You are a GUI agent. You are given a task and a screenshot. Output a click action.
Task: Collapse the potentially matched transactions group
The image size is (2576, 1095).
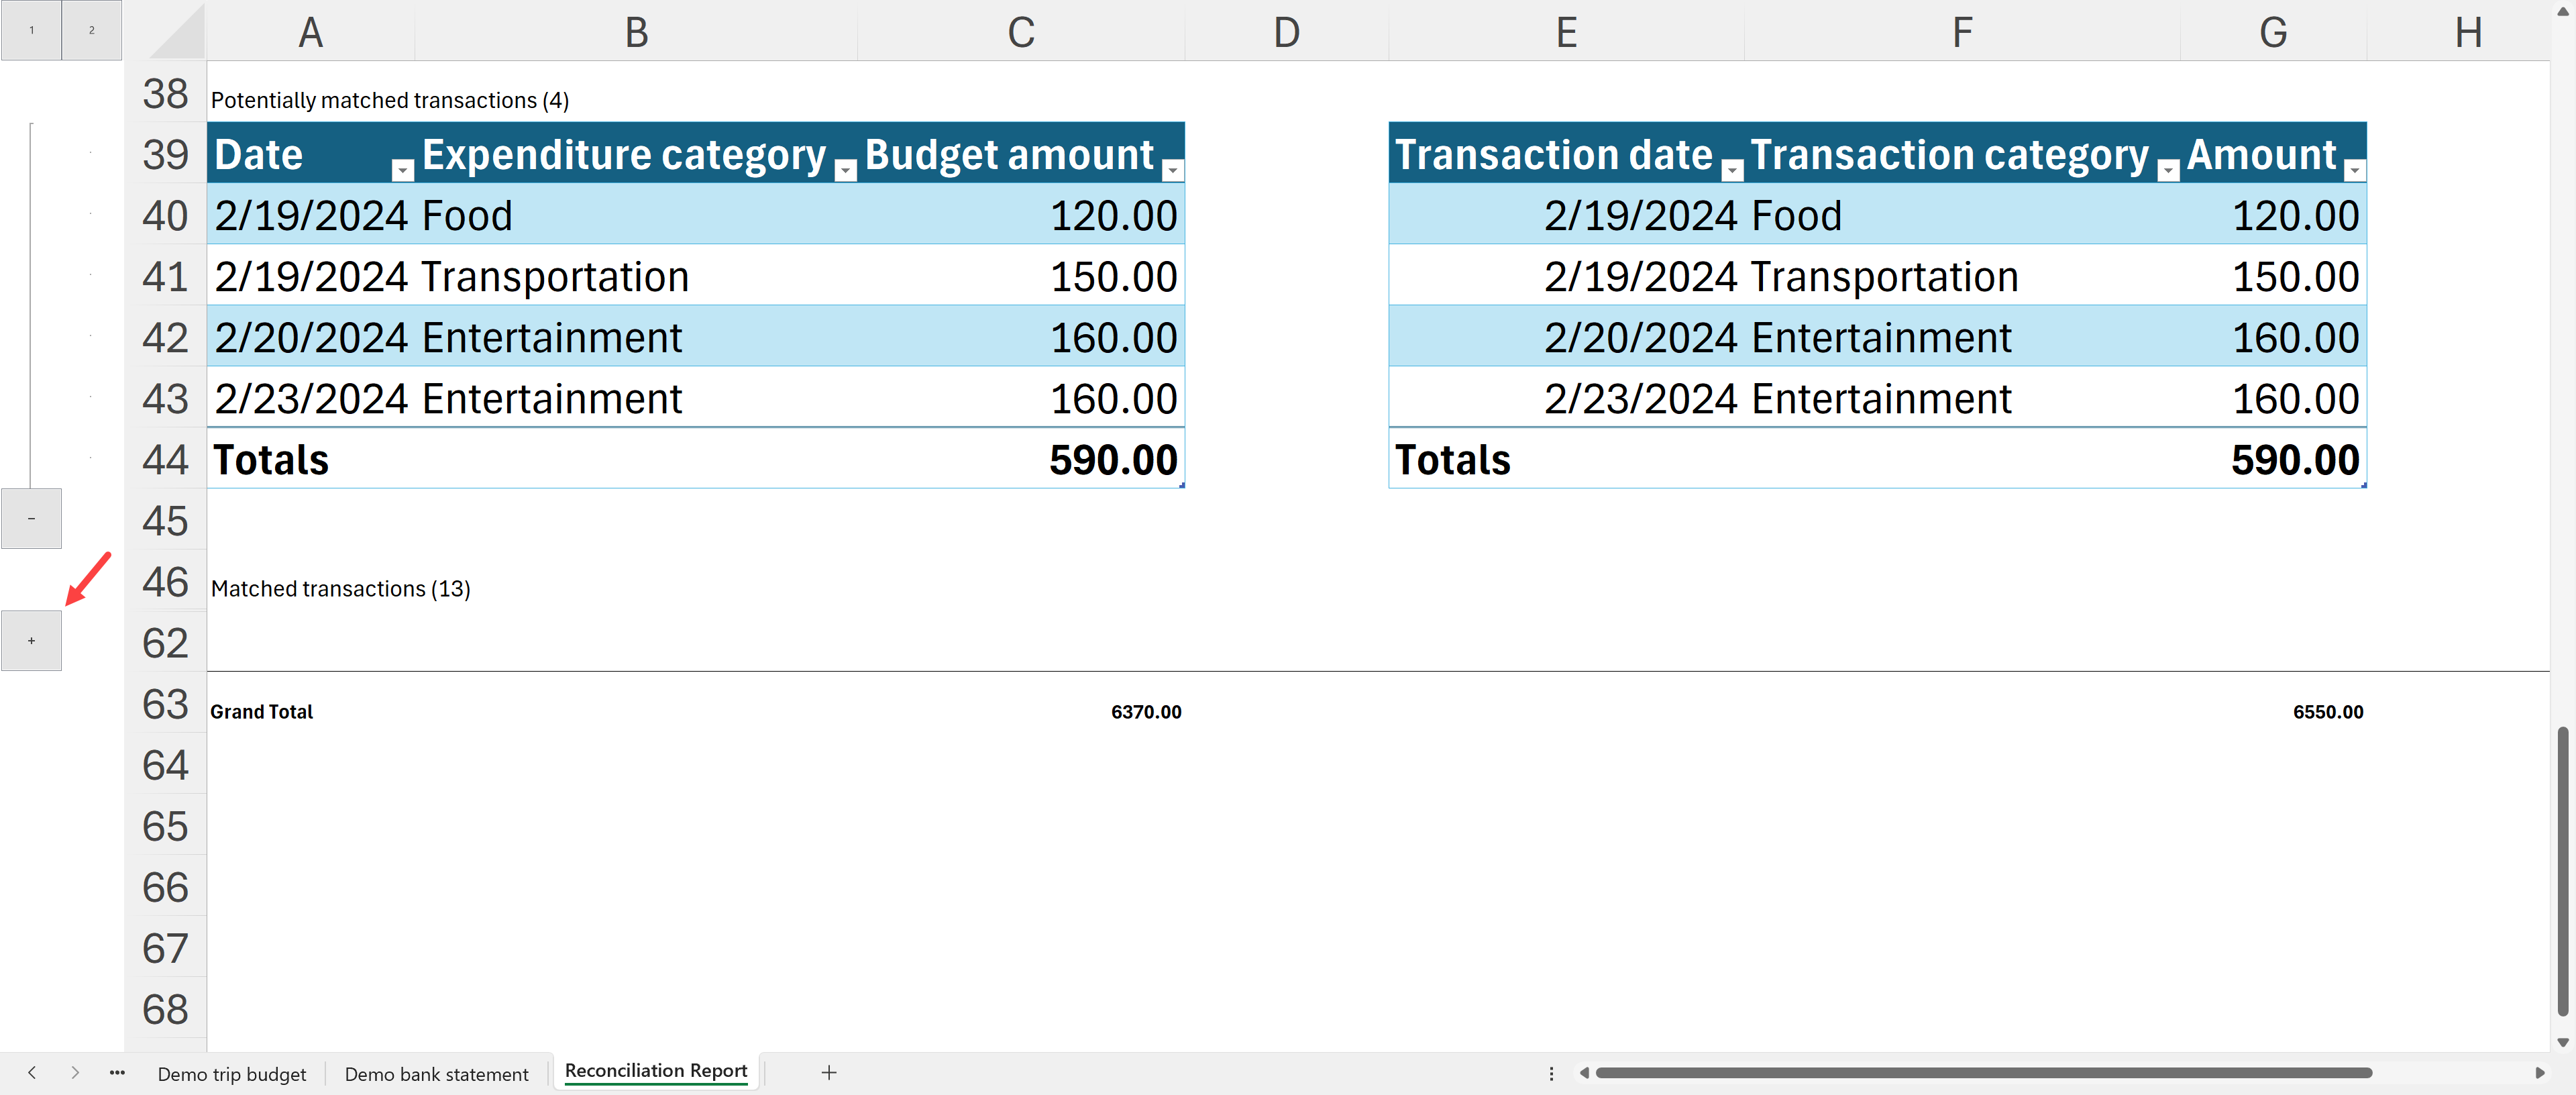click(x=31, y=518)
